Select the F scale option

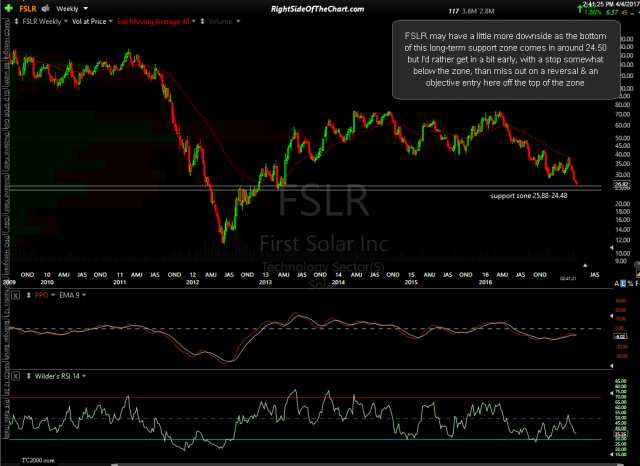[637, 284]
